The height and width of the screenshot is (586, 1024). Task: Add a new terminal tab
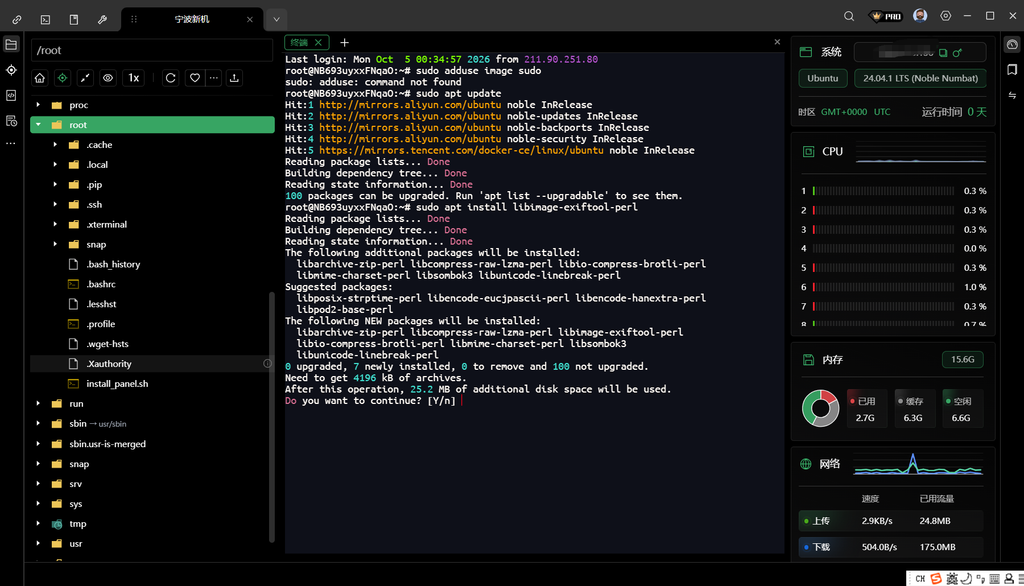[344, 42]
